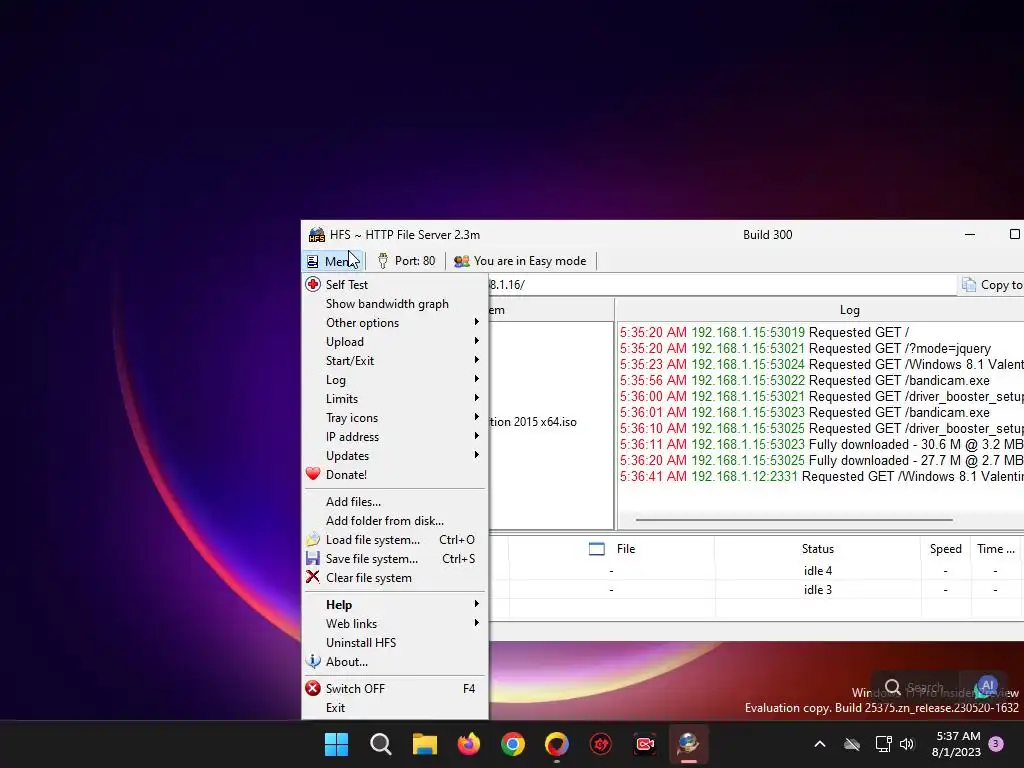The image size is (1024, 768).
Task: Click the volume speaker tray icon
Action: pyautogui.click(x=906, y=744)
